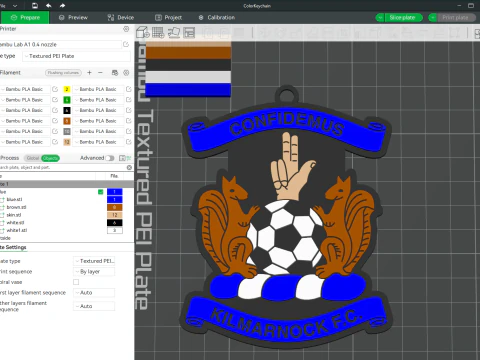
Task: Expand the Print plate options arrow
Action: coord(433,18)
